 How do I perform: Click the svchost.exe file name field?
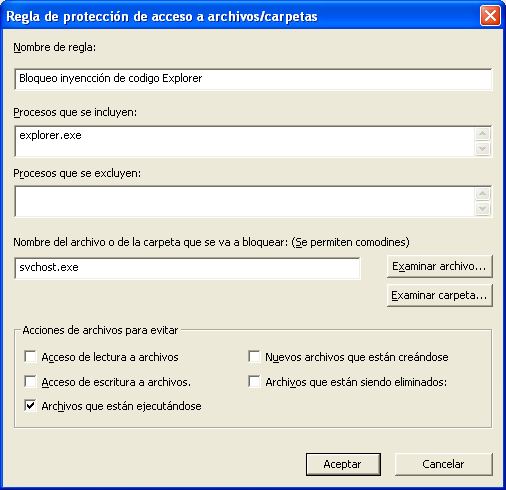pyautogui.click(x=187, y=268)
